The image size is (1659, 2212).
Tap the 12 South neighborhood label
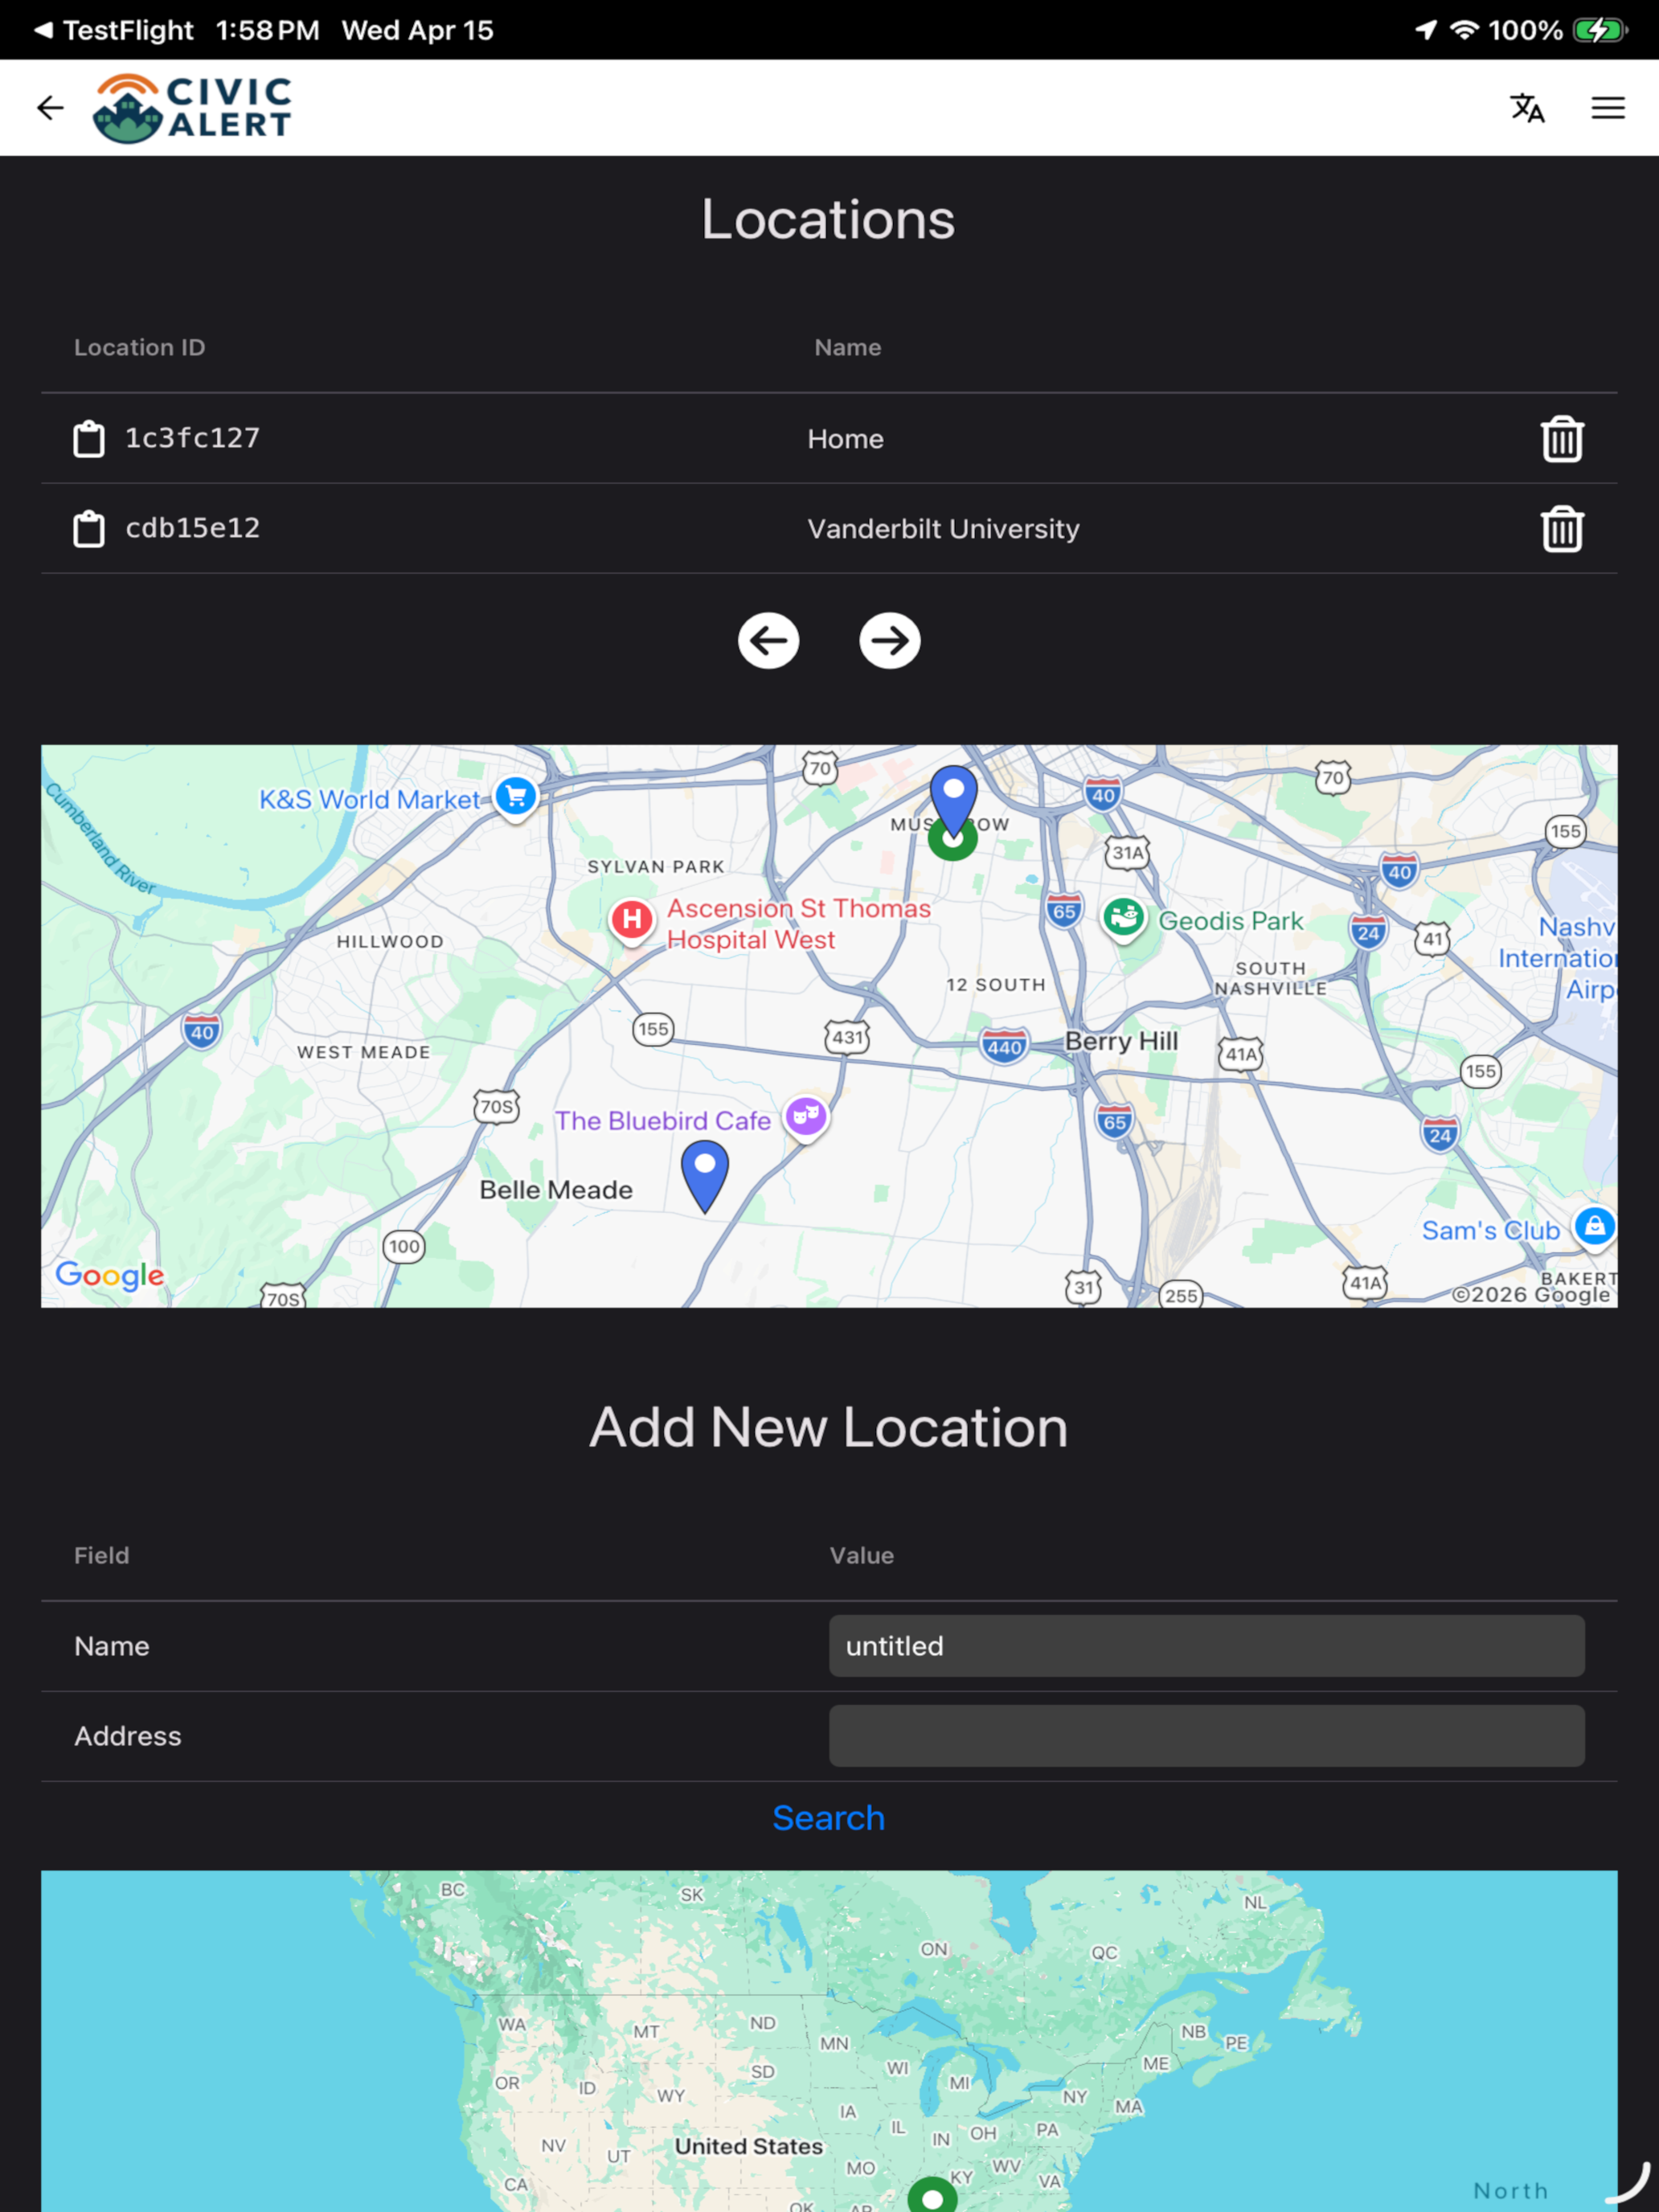(996, 985)
